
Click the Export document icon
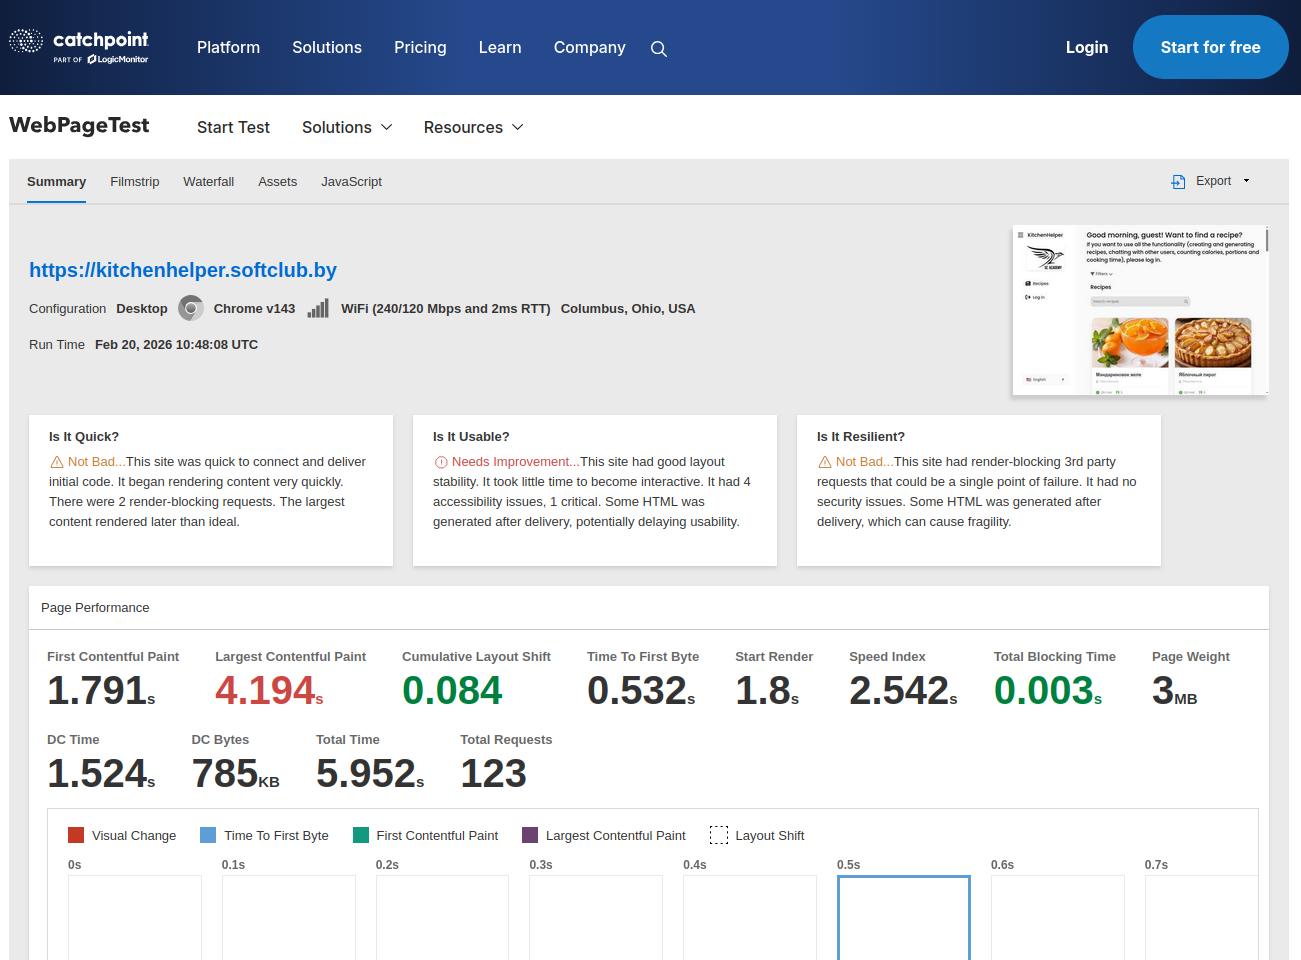[x=1178, y=182]
